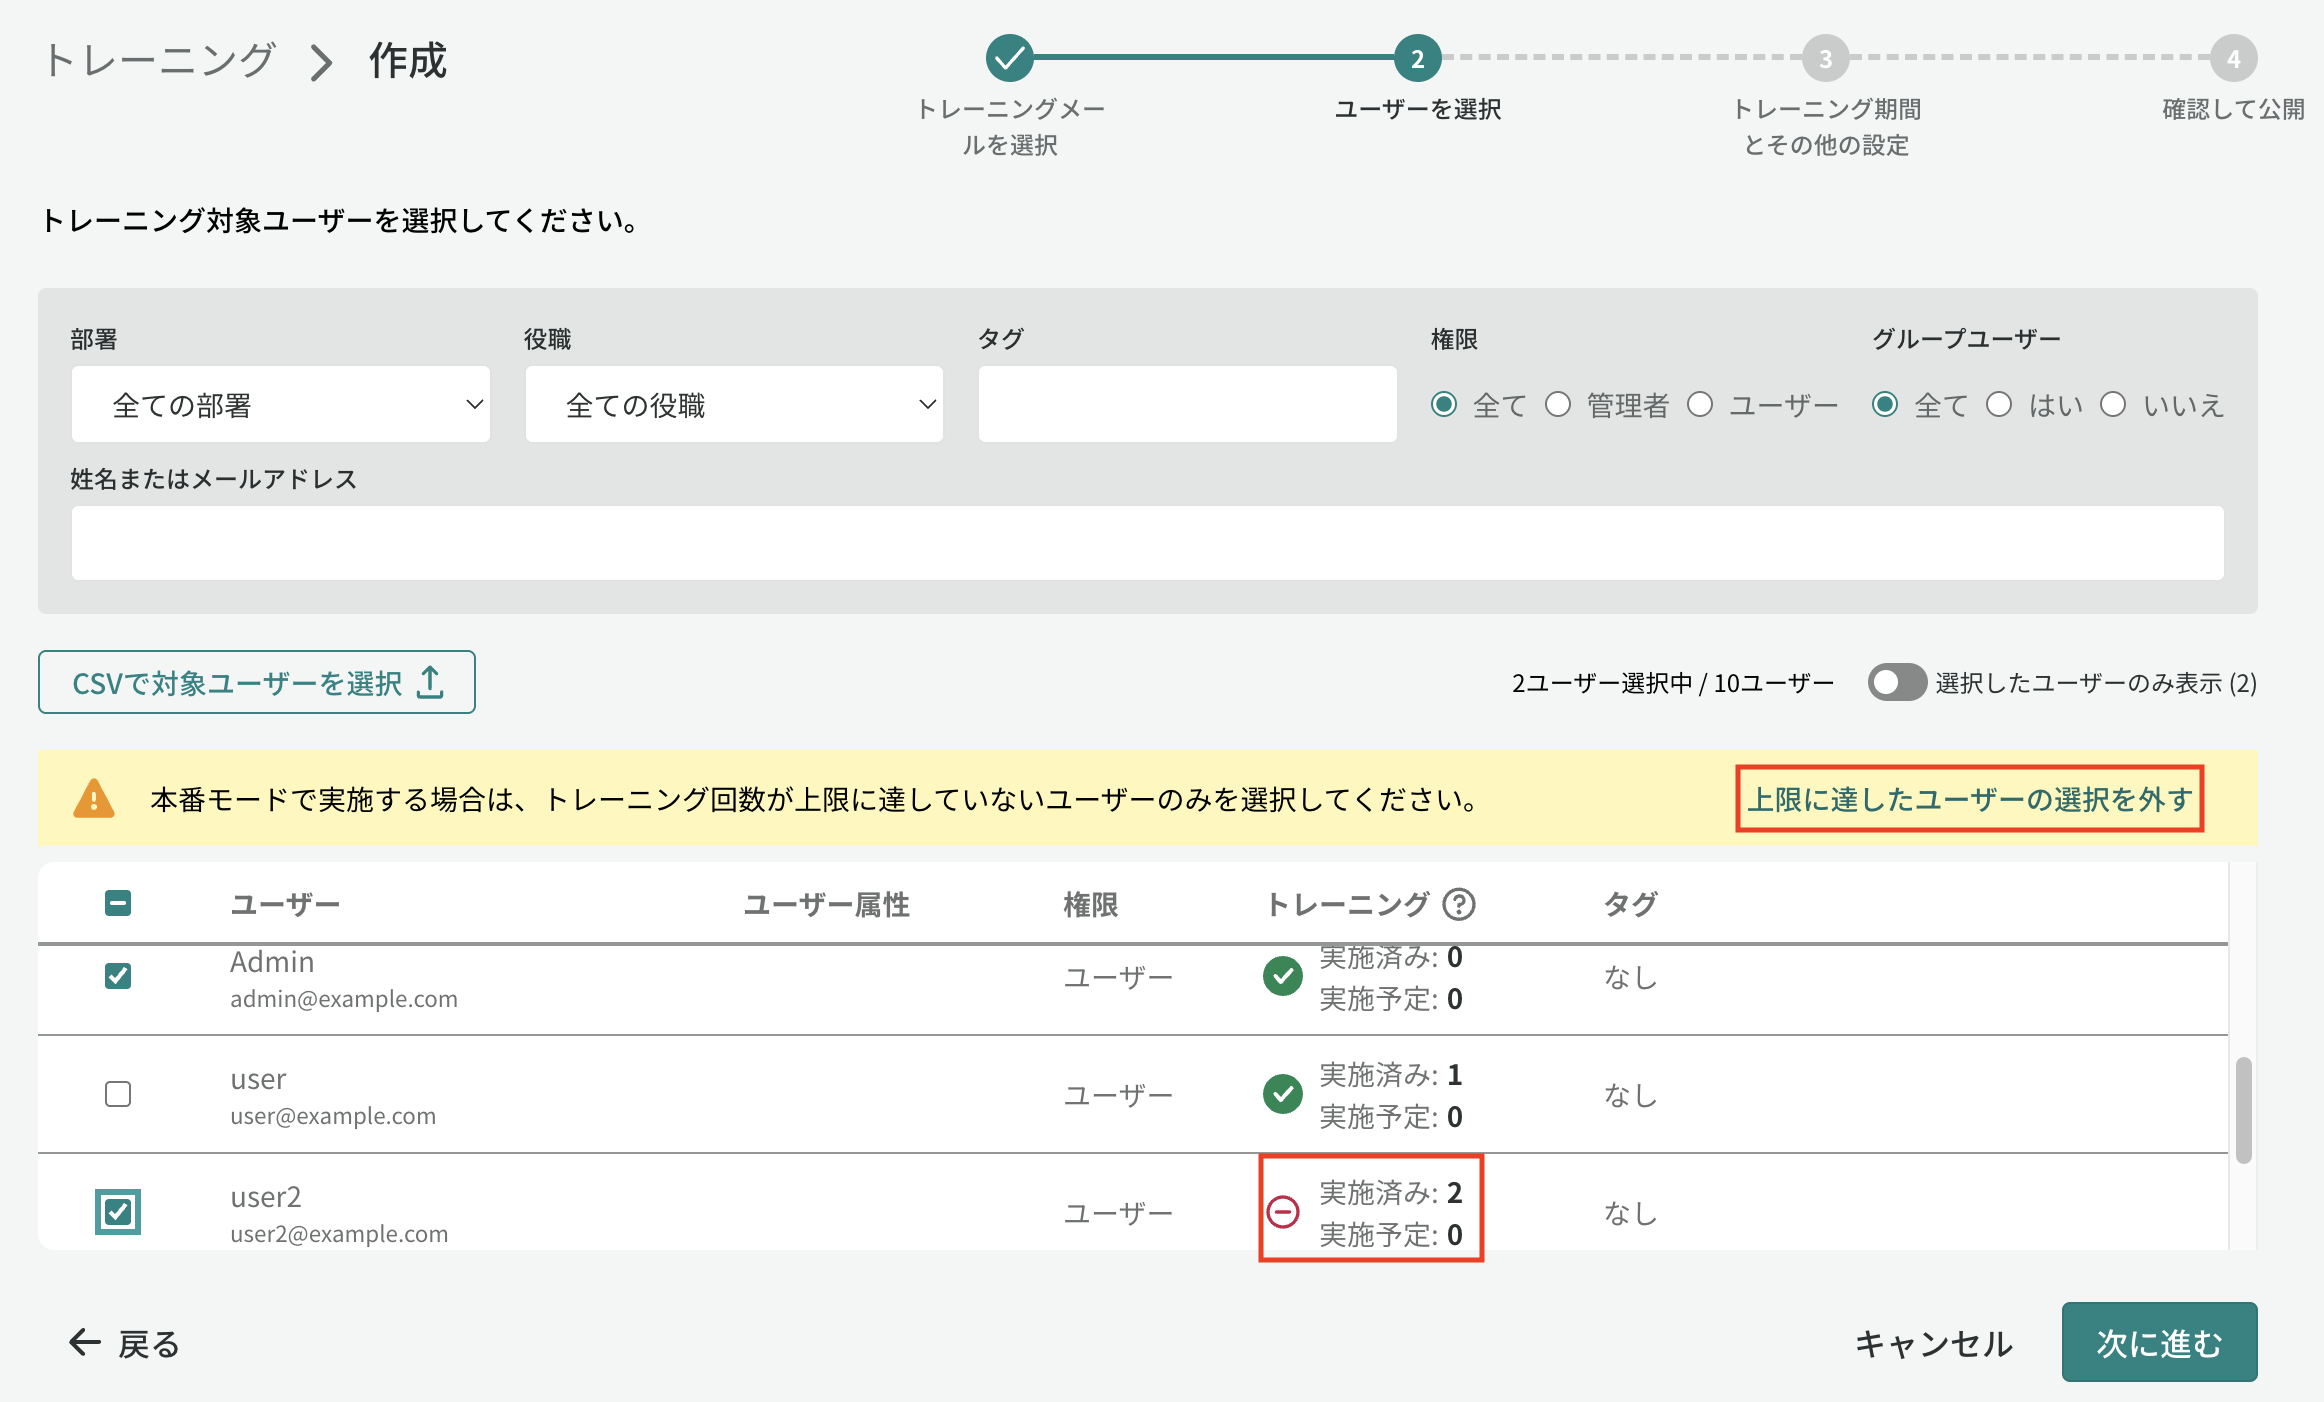Click 実施済み: 2 value in user2 row
This screenshot has height=1402, width=2324.
[1391, 1192]
